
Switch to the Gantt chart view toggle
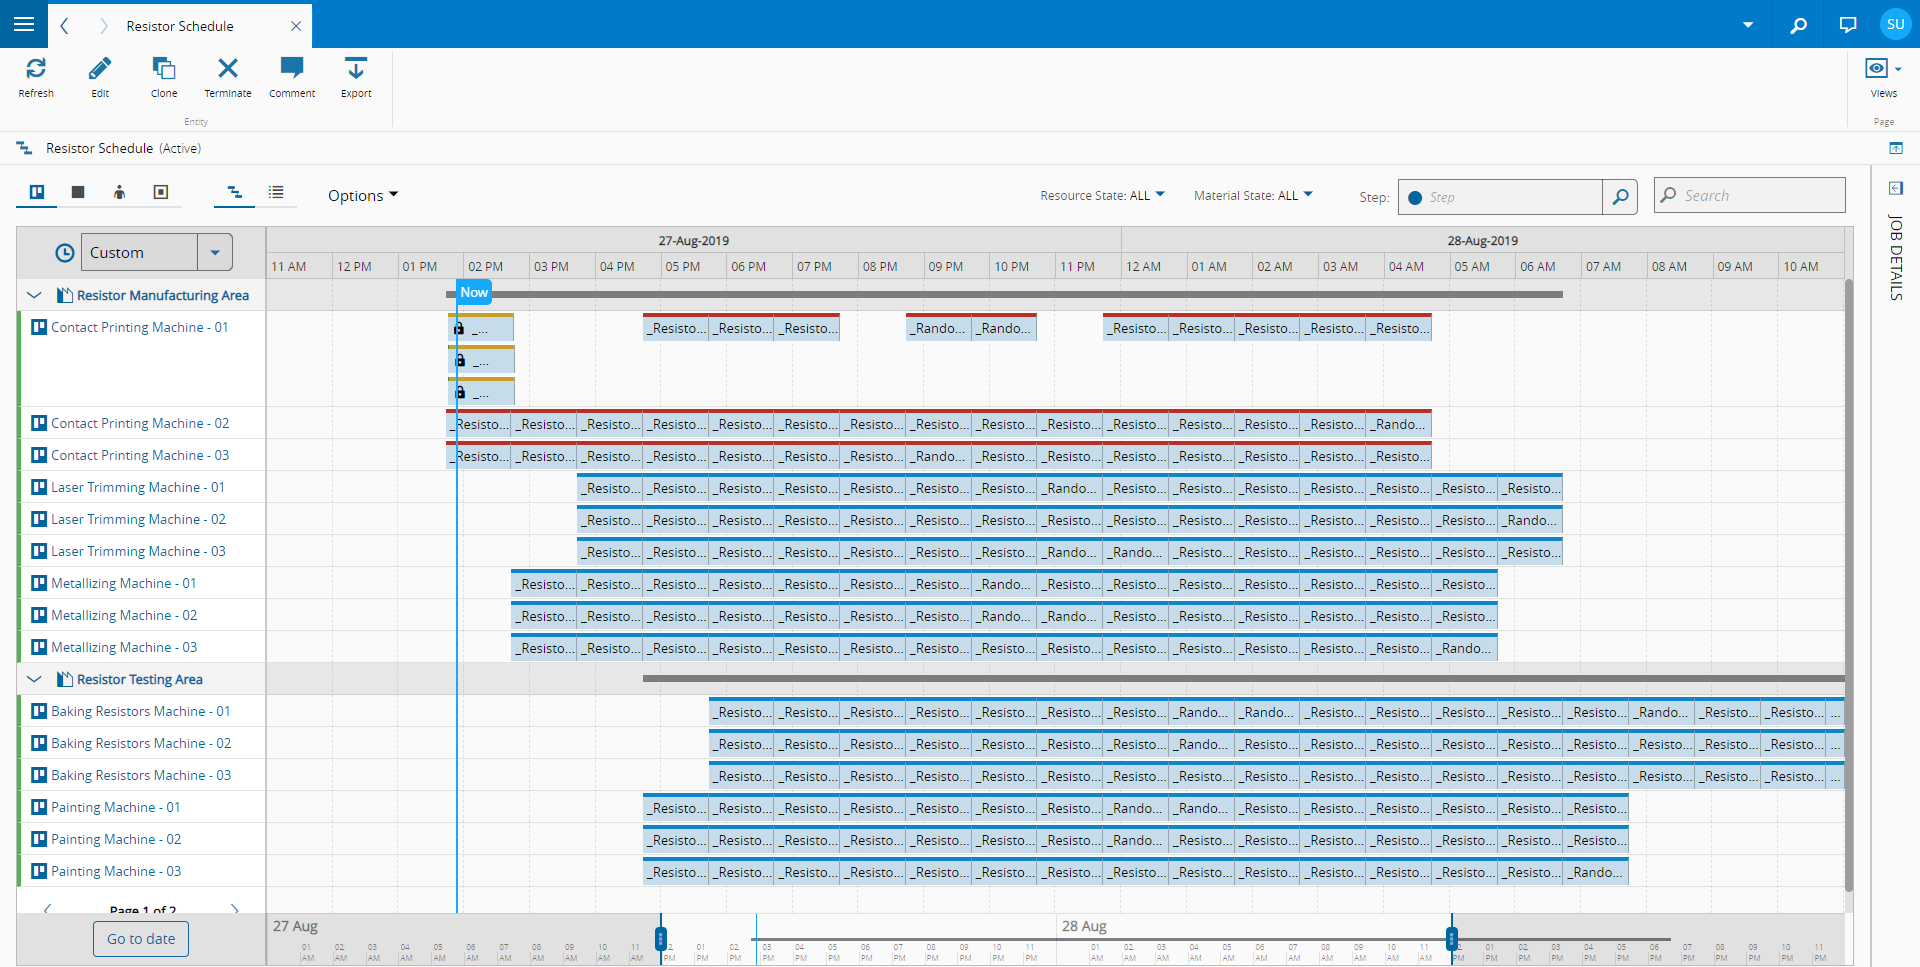pos(235,192)
